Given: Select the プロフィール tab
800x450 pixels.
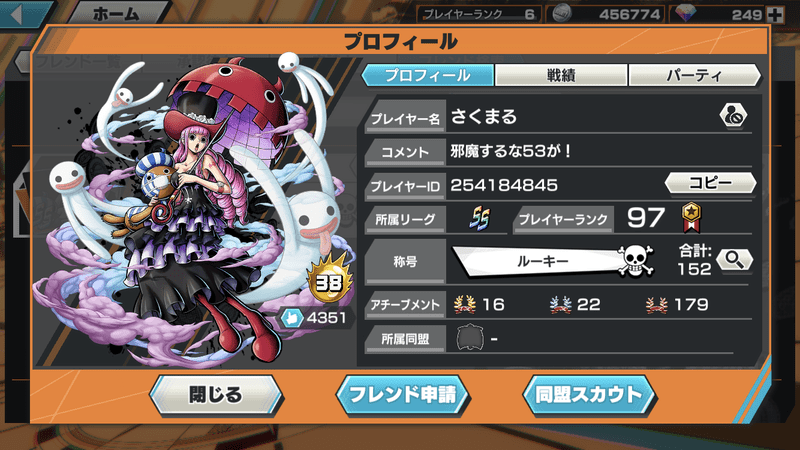Looking at the screenshot, I should tap(428, 76).
